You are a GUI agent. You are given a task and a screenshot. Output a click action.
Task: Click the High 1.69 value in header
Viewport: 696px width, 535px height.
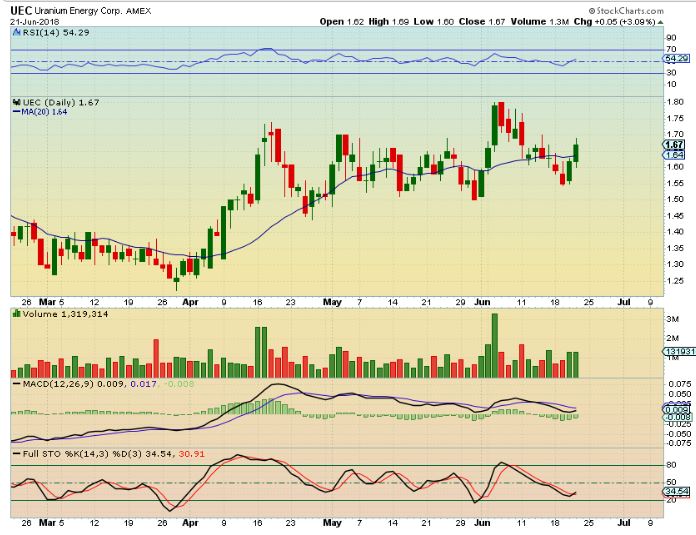(388, 22)
